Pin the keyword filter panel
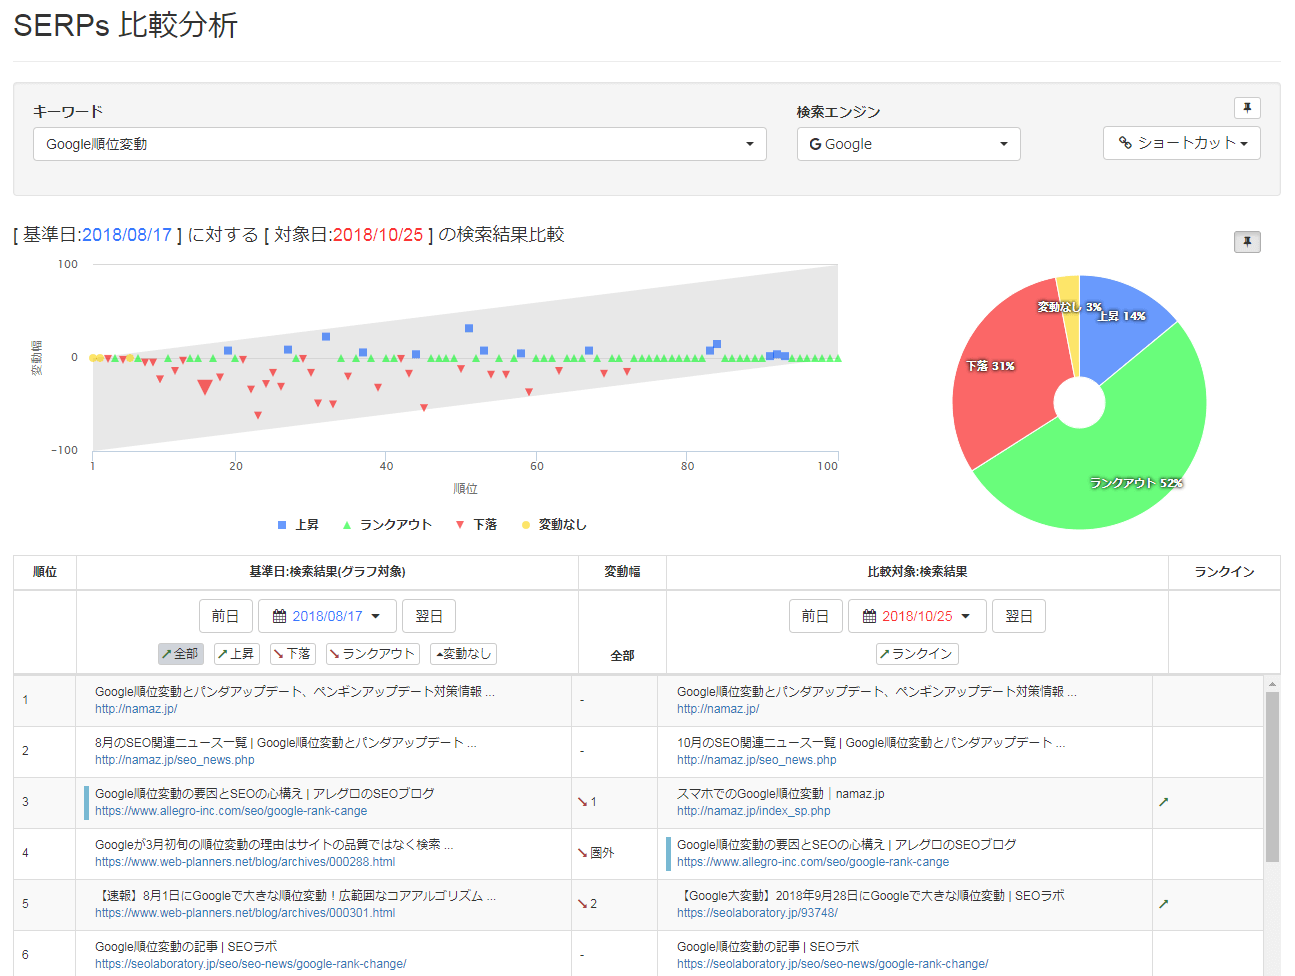Screen dimensions: 1295x976 click(1247, 108)
